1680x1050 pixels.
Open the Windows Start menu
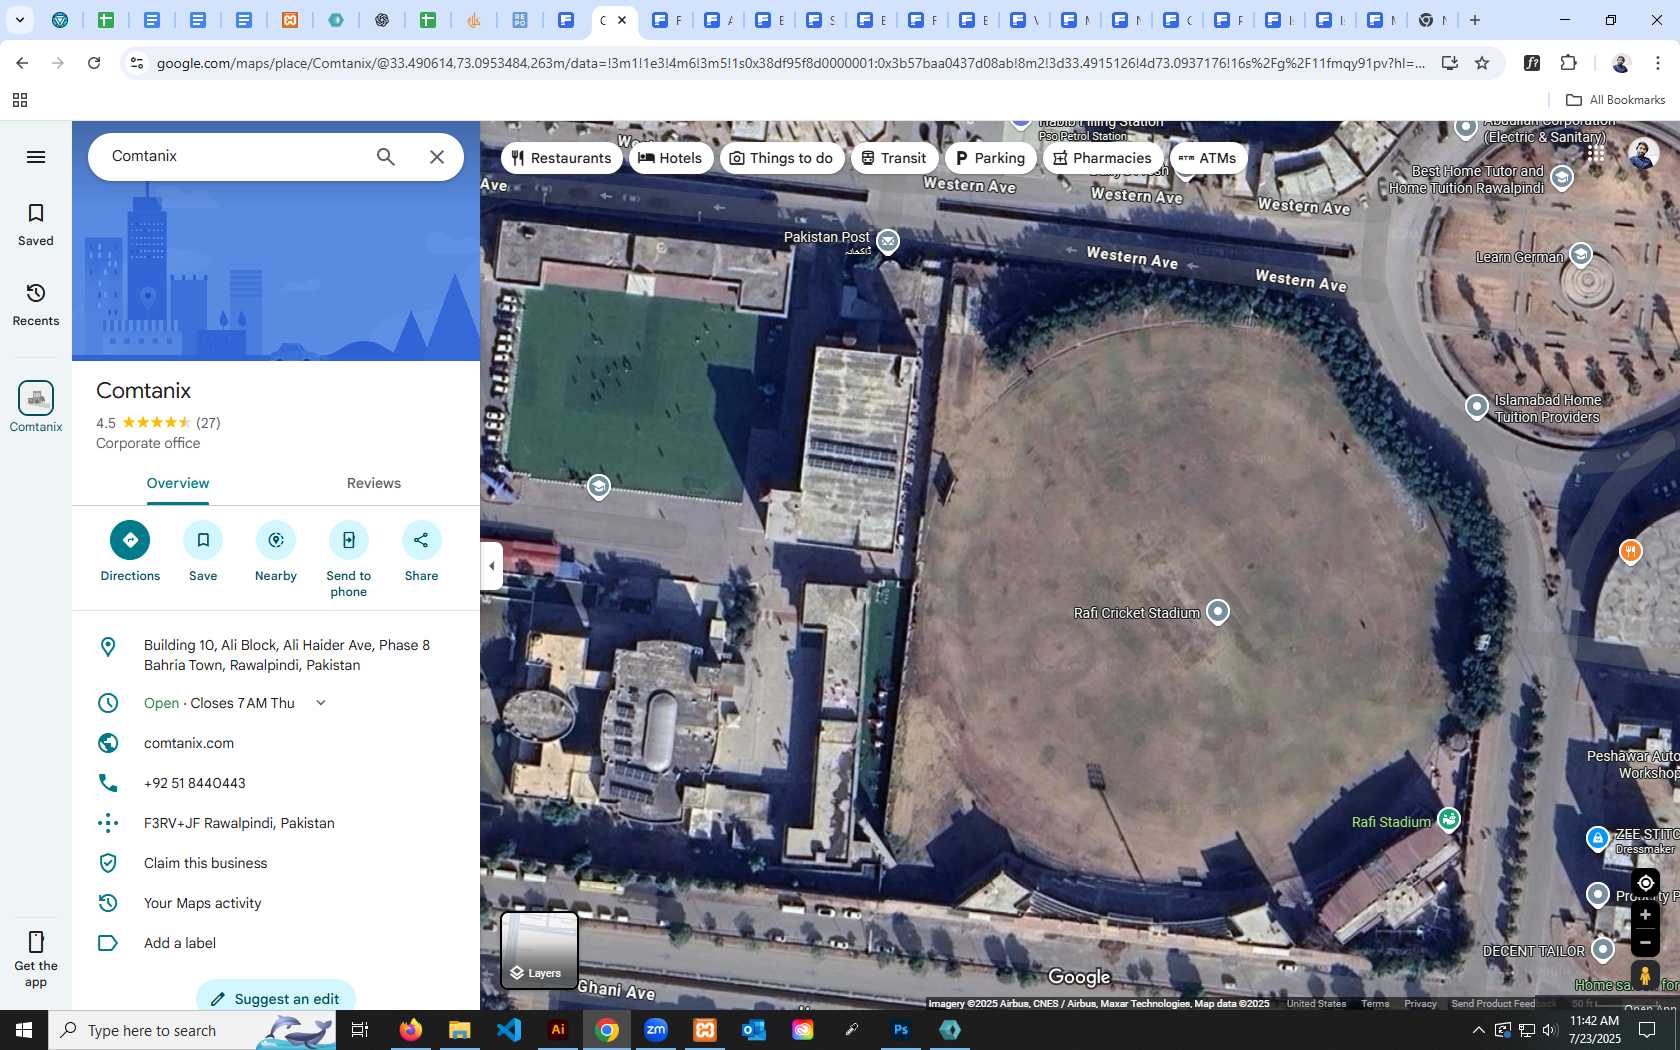24,1030
